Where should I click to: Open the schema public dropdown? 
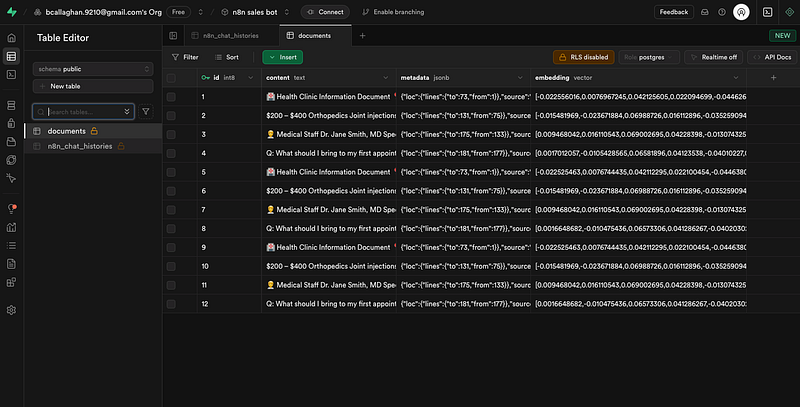(92, 70)
